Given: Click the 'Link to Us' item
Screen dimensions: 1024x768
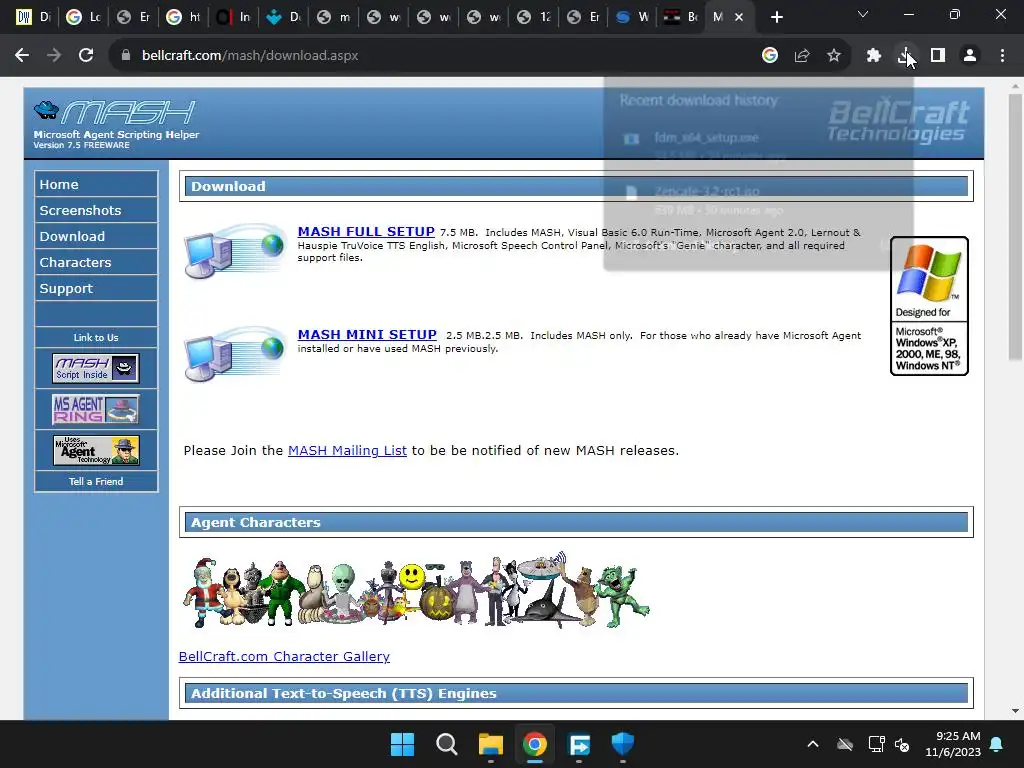Looking at the screenshot, I should pos(96,338).
